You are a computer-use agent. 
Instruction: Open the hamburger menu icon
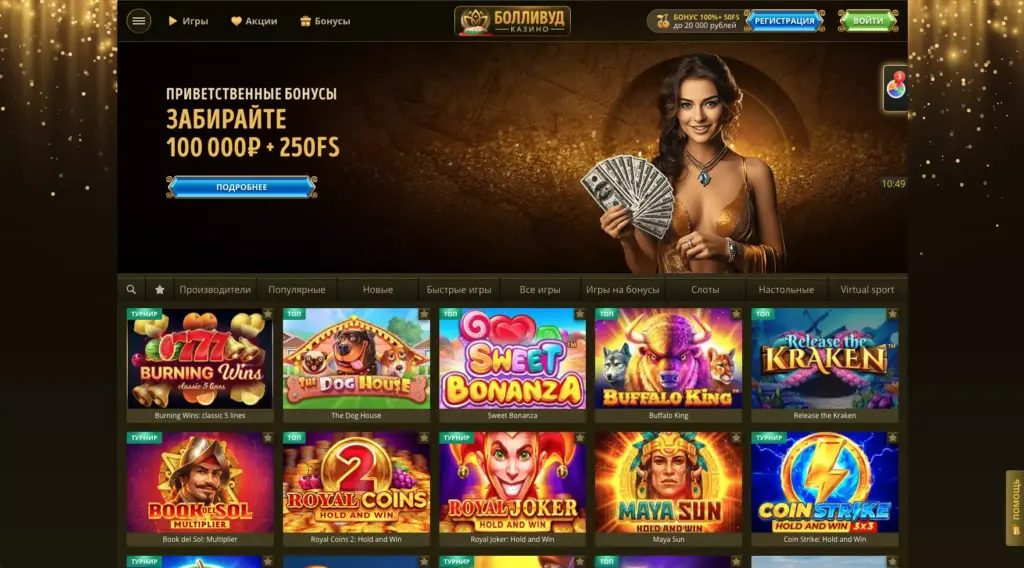pos(138,21)
